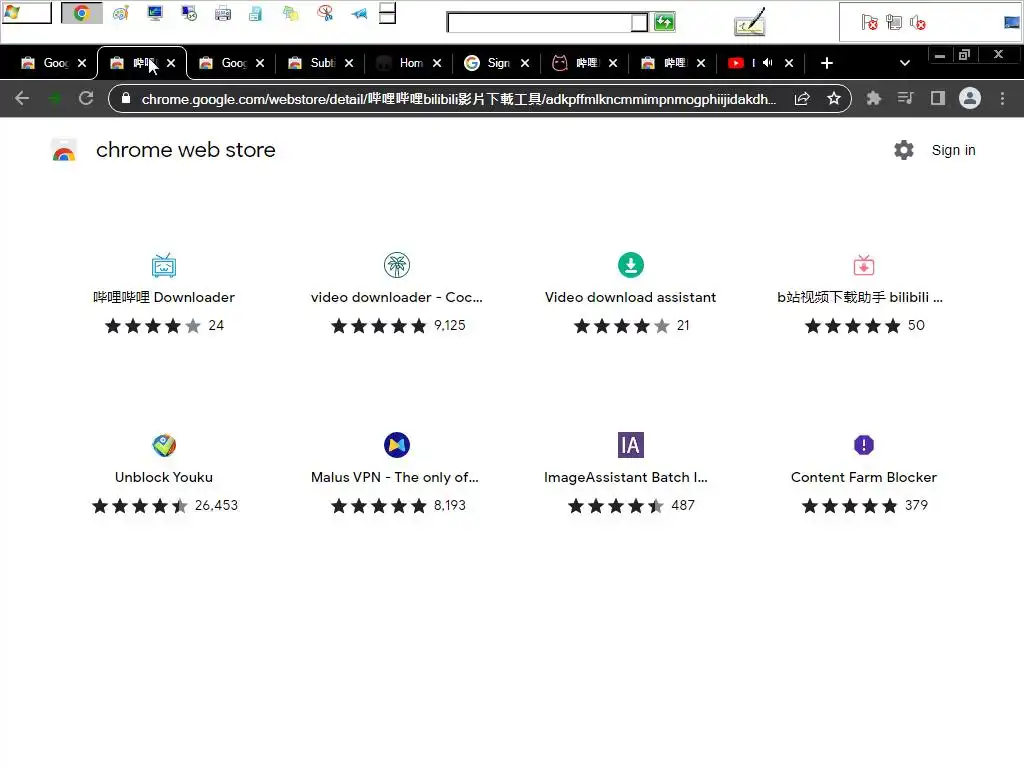Click the Content Farm Blocker title
This screenshot has height=768, width=1024.
click(864, 477)
